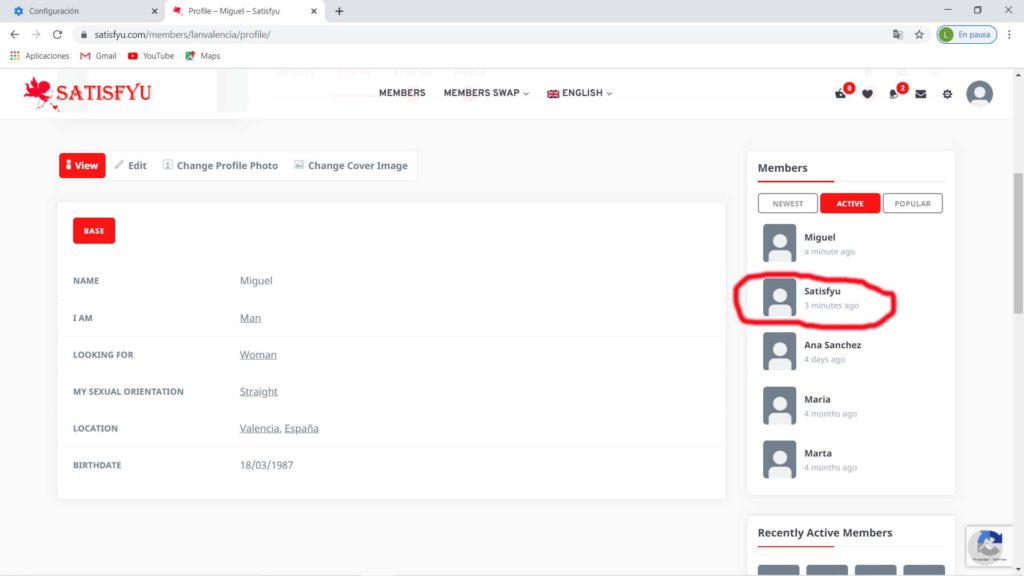The height and width of the screenshot is (576, 1024).
Task: Go back with browser back arrow
Action: [14, 34]
